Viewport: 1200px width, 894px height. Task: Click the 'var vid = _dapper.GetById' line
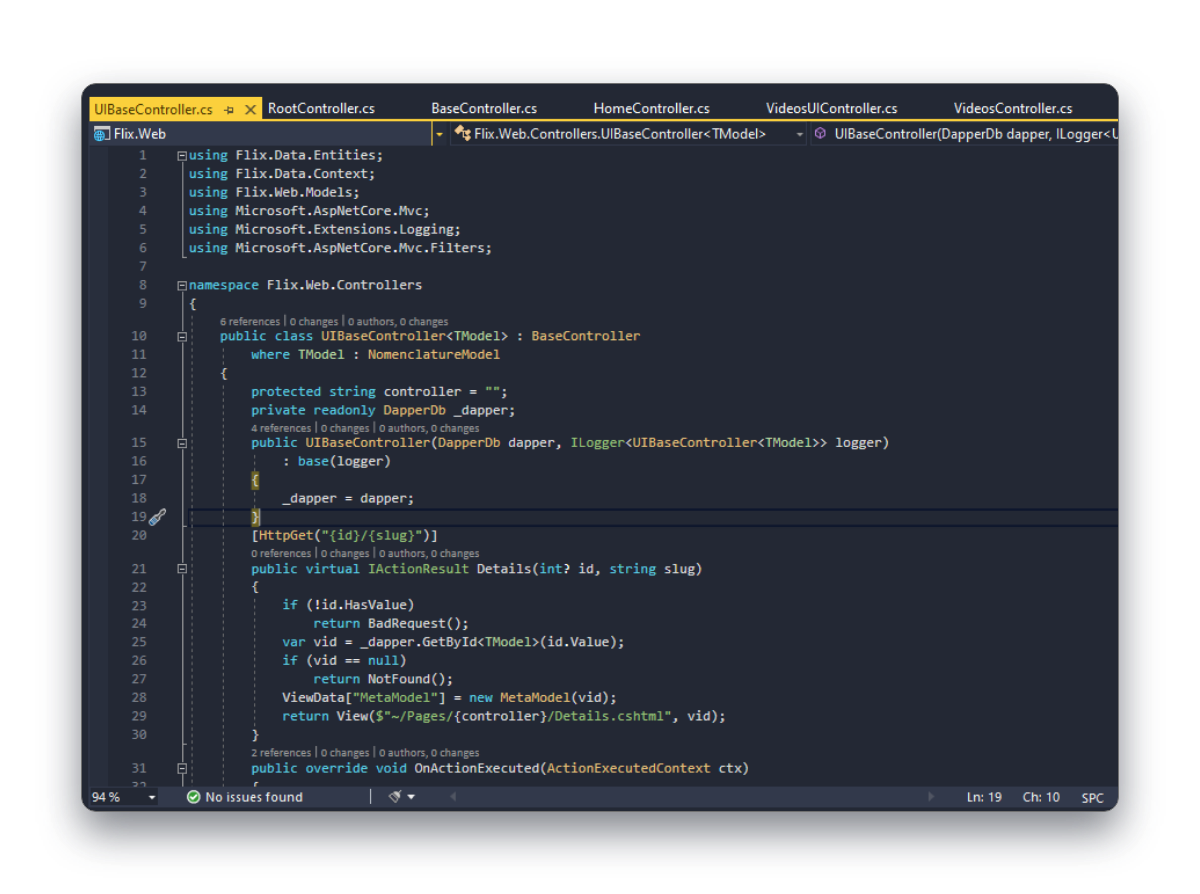[453, 642]
